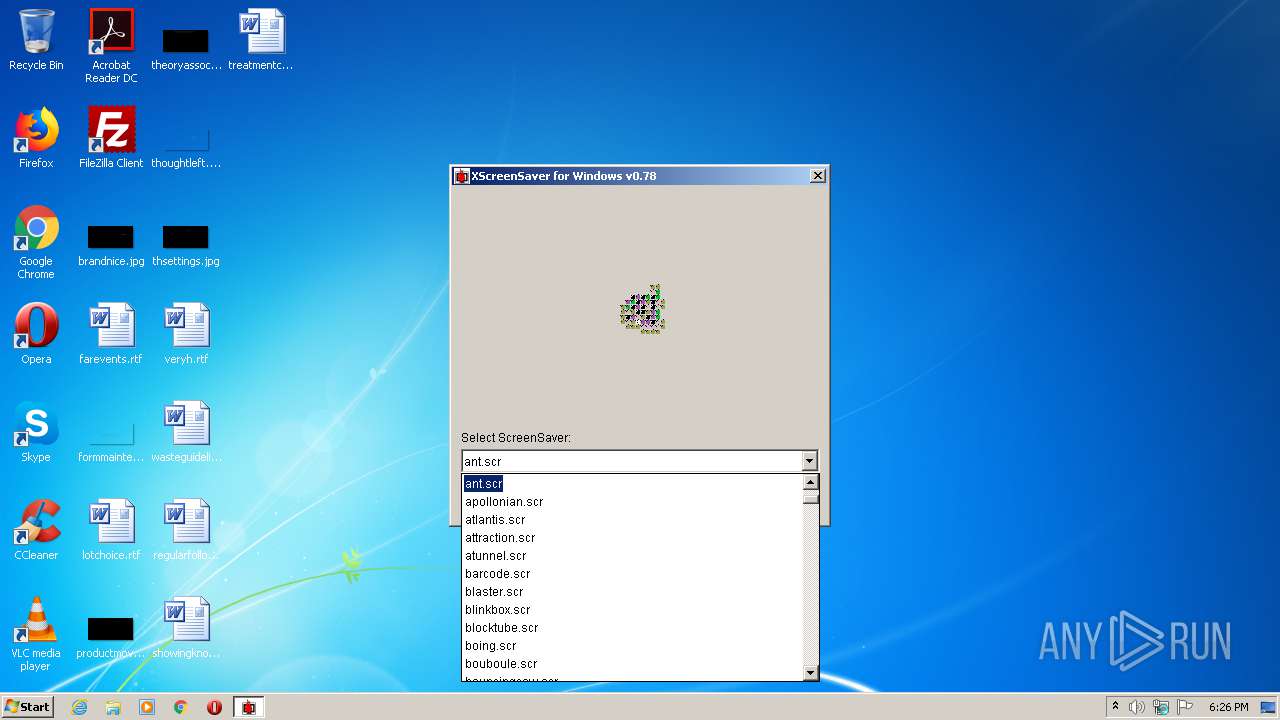Choose bouboule.scr from the list
The height and width of the screenshot is (720, 1280).
coord(632,664)
